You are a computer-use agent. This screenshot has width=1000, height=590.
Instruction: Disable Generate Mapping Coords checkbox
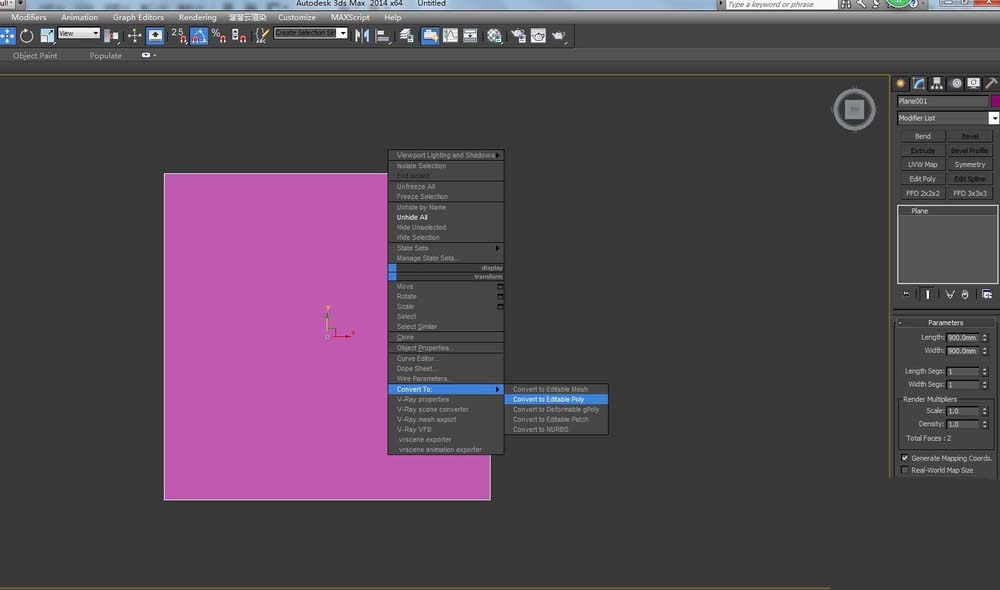(905, 458)
